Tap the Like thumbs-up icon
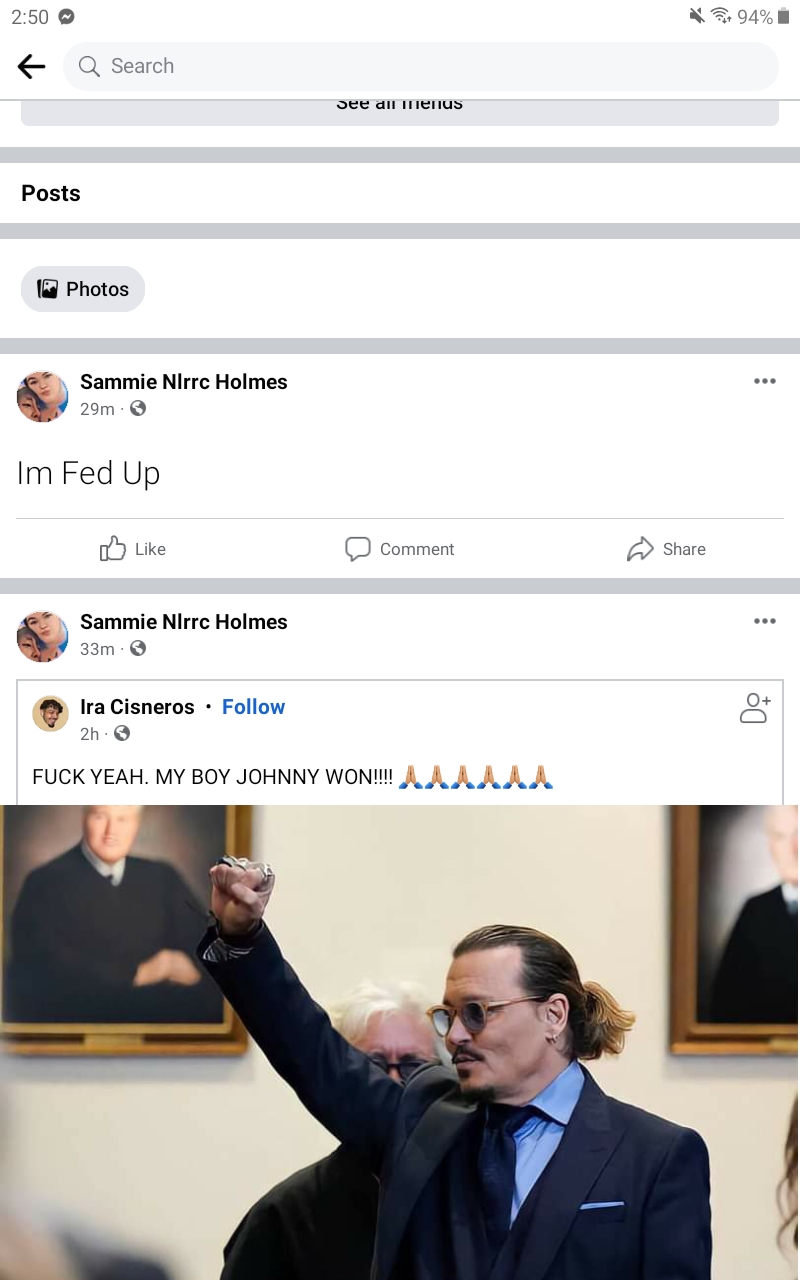 [112, 548]
